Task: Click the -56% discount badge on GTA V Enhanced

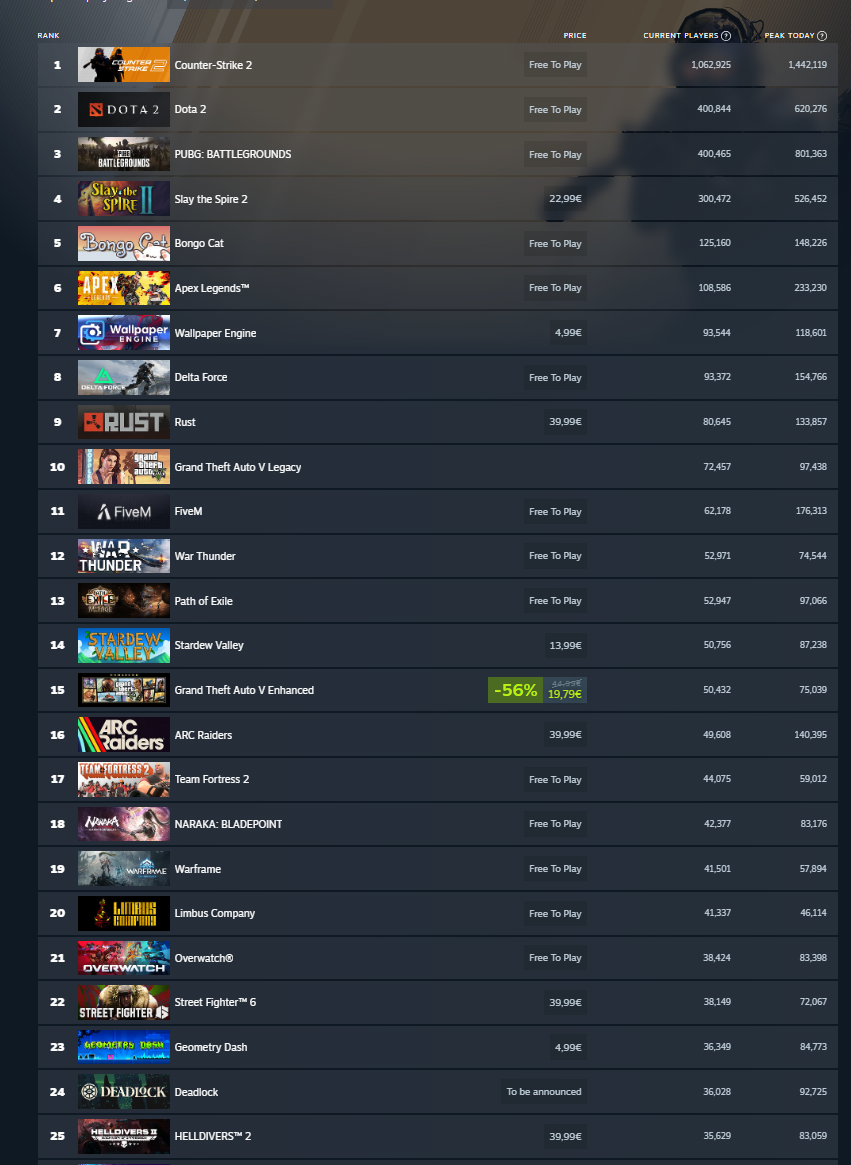Action: pyautogui.click(x=515, y=690)
